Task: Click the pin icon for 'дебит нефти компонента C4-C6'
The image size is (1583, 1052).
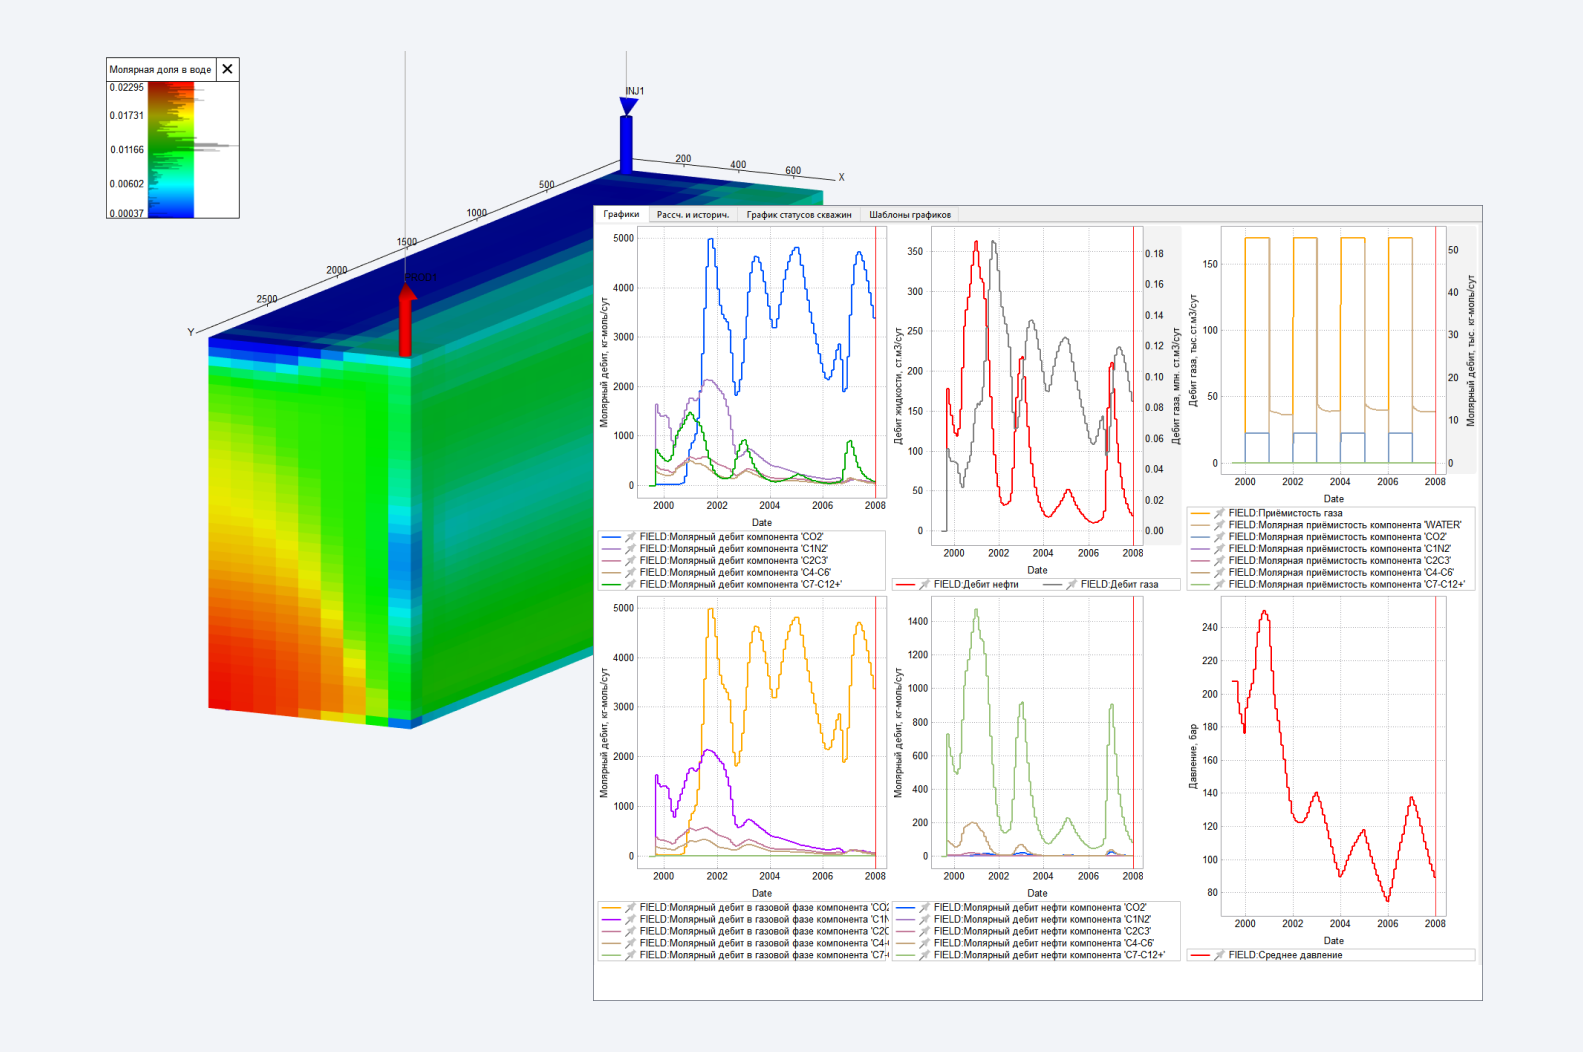Action: 925,944
